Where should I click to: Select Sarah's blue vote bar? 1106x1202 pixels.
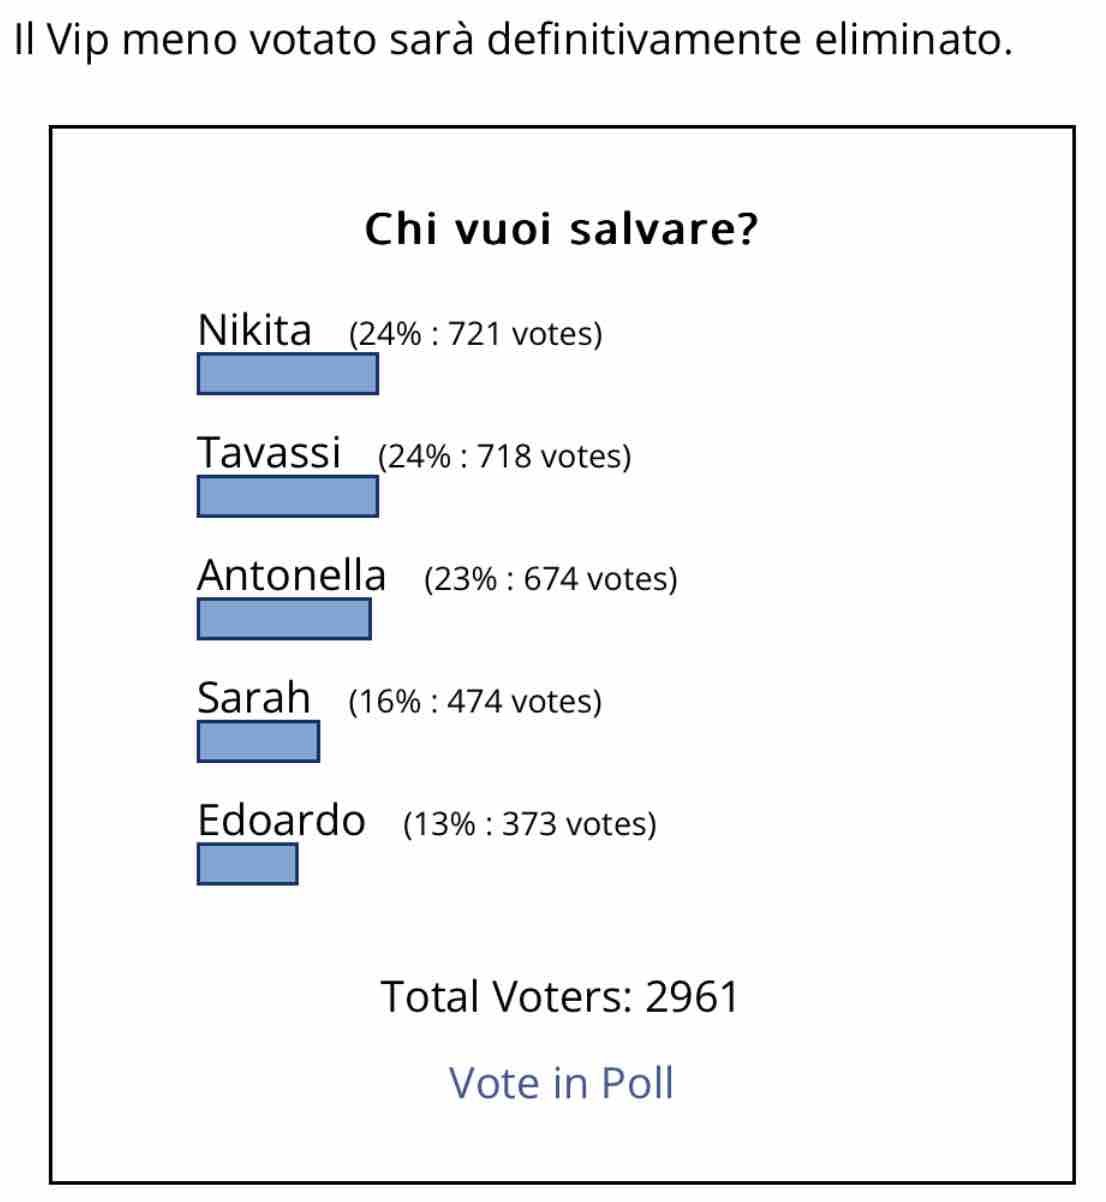258,742
